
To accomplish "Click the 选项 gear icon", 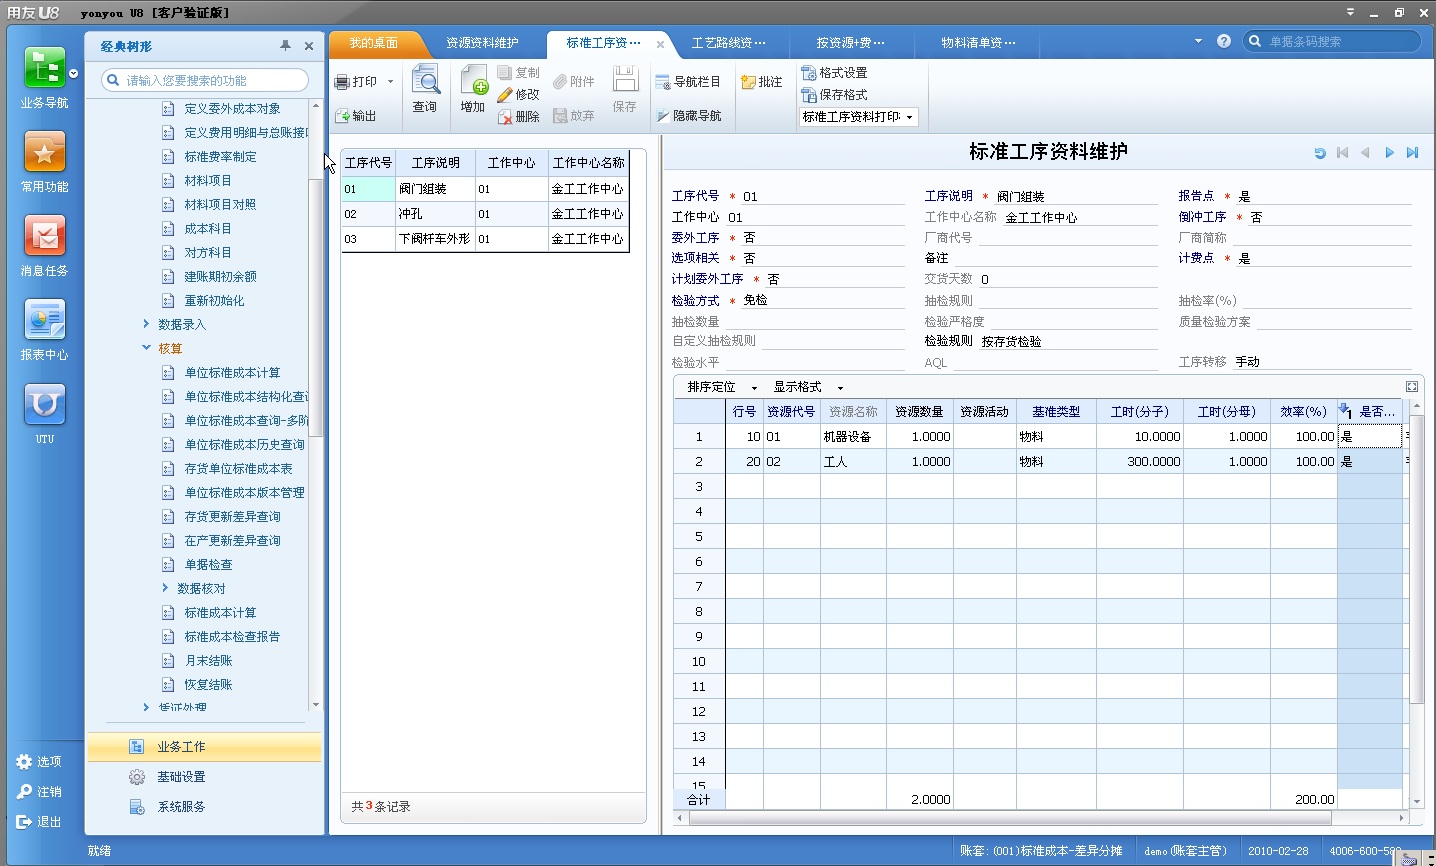I will point(24,762).
